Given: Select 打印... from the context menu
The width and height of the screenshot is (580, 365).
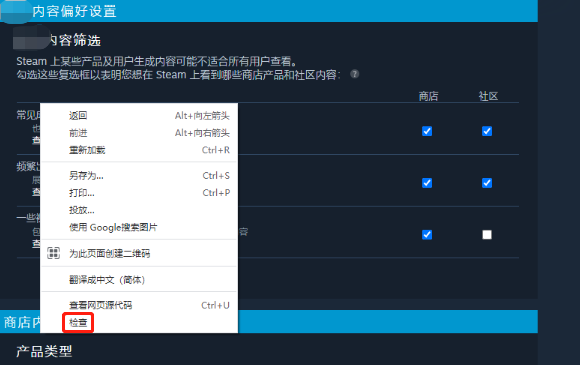Looking at the screenshot, I should 139,193.
